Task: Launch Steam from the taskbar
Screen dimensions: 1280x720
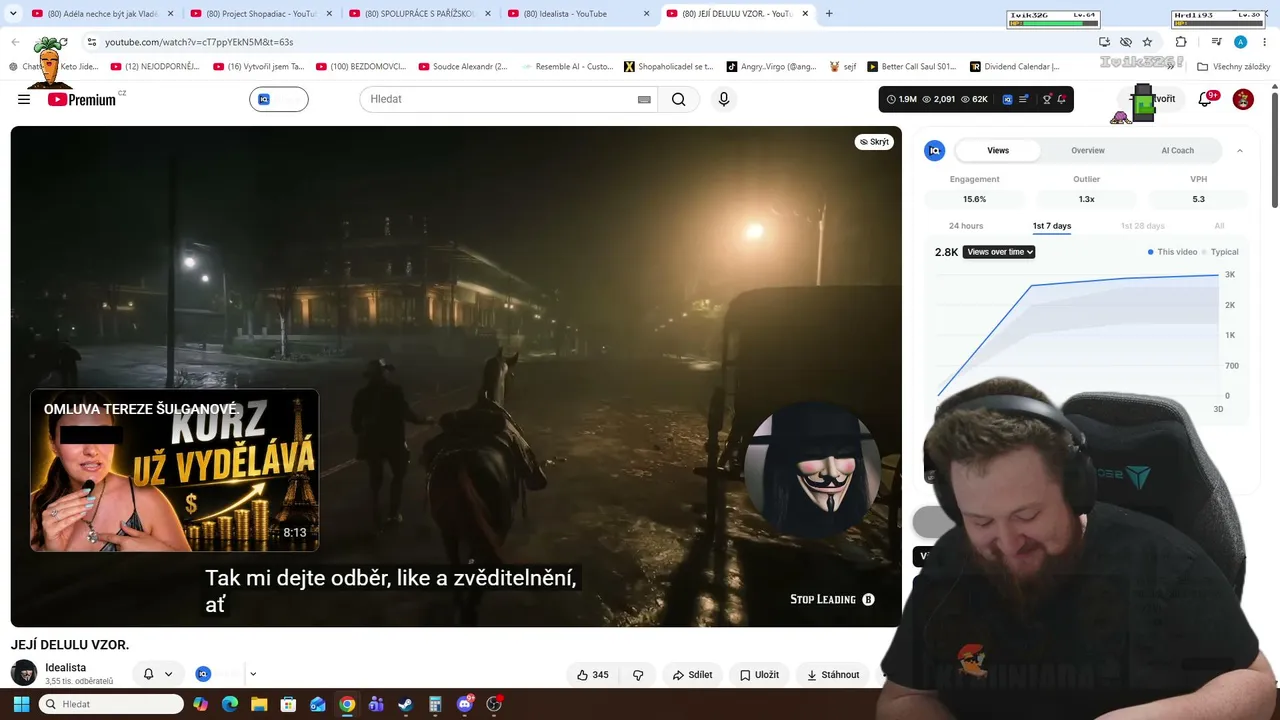Action: tap(405, 704)
